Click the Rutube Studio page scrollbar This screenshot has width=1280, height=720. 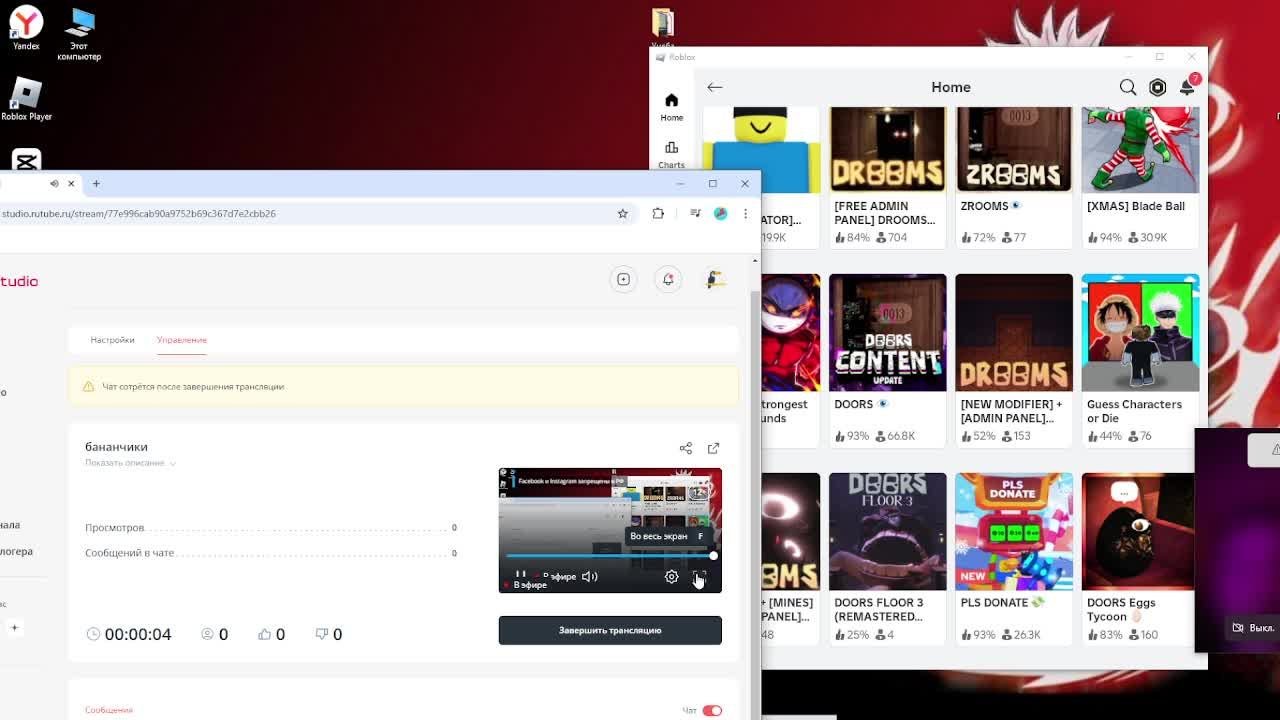pyautogui.click(x=755, y=480)
